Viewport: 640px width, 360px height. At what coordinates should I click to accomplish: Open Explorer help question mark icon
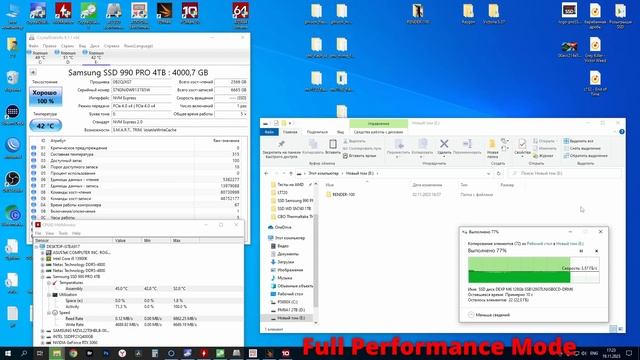coord(621,132)
